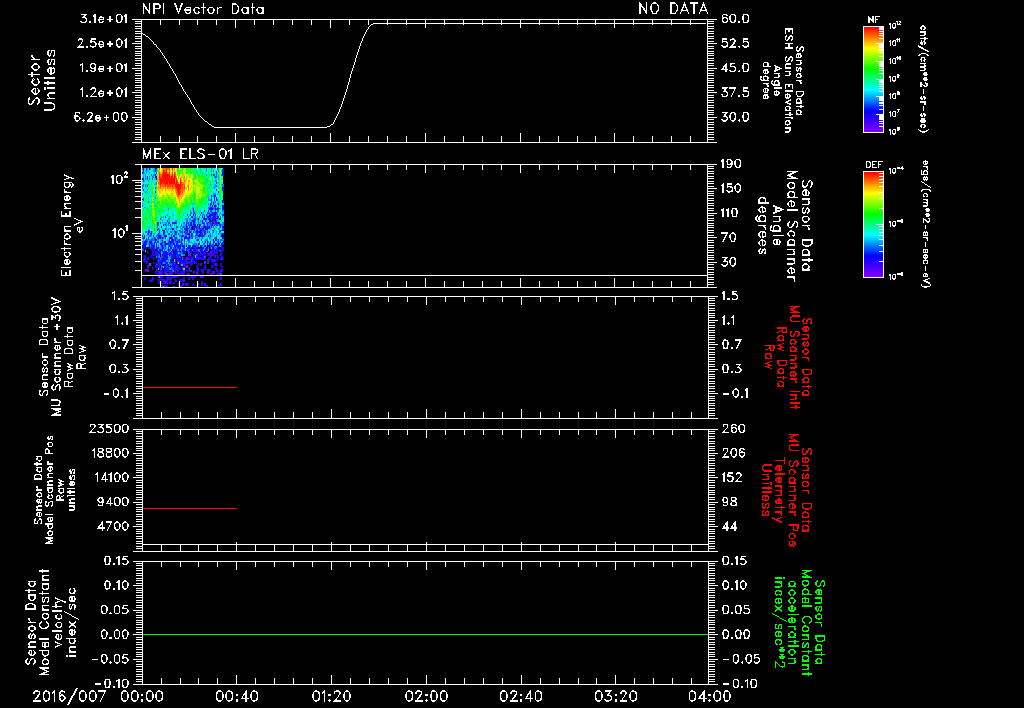Screen dimensions: 1024x708
Task: Select the "MEx ELS-01 LR" panel title
Action: pyautogui.click(x=200, y=154)
